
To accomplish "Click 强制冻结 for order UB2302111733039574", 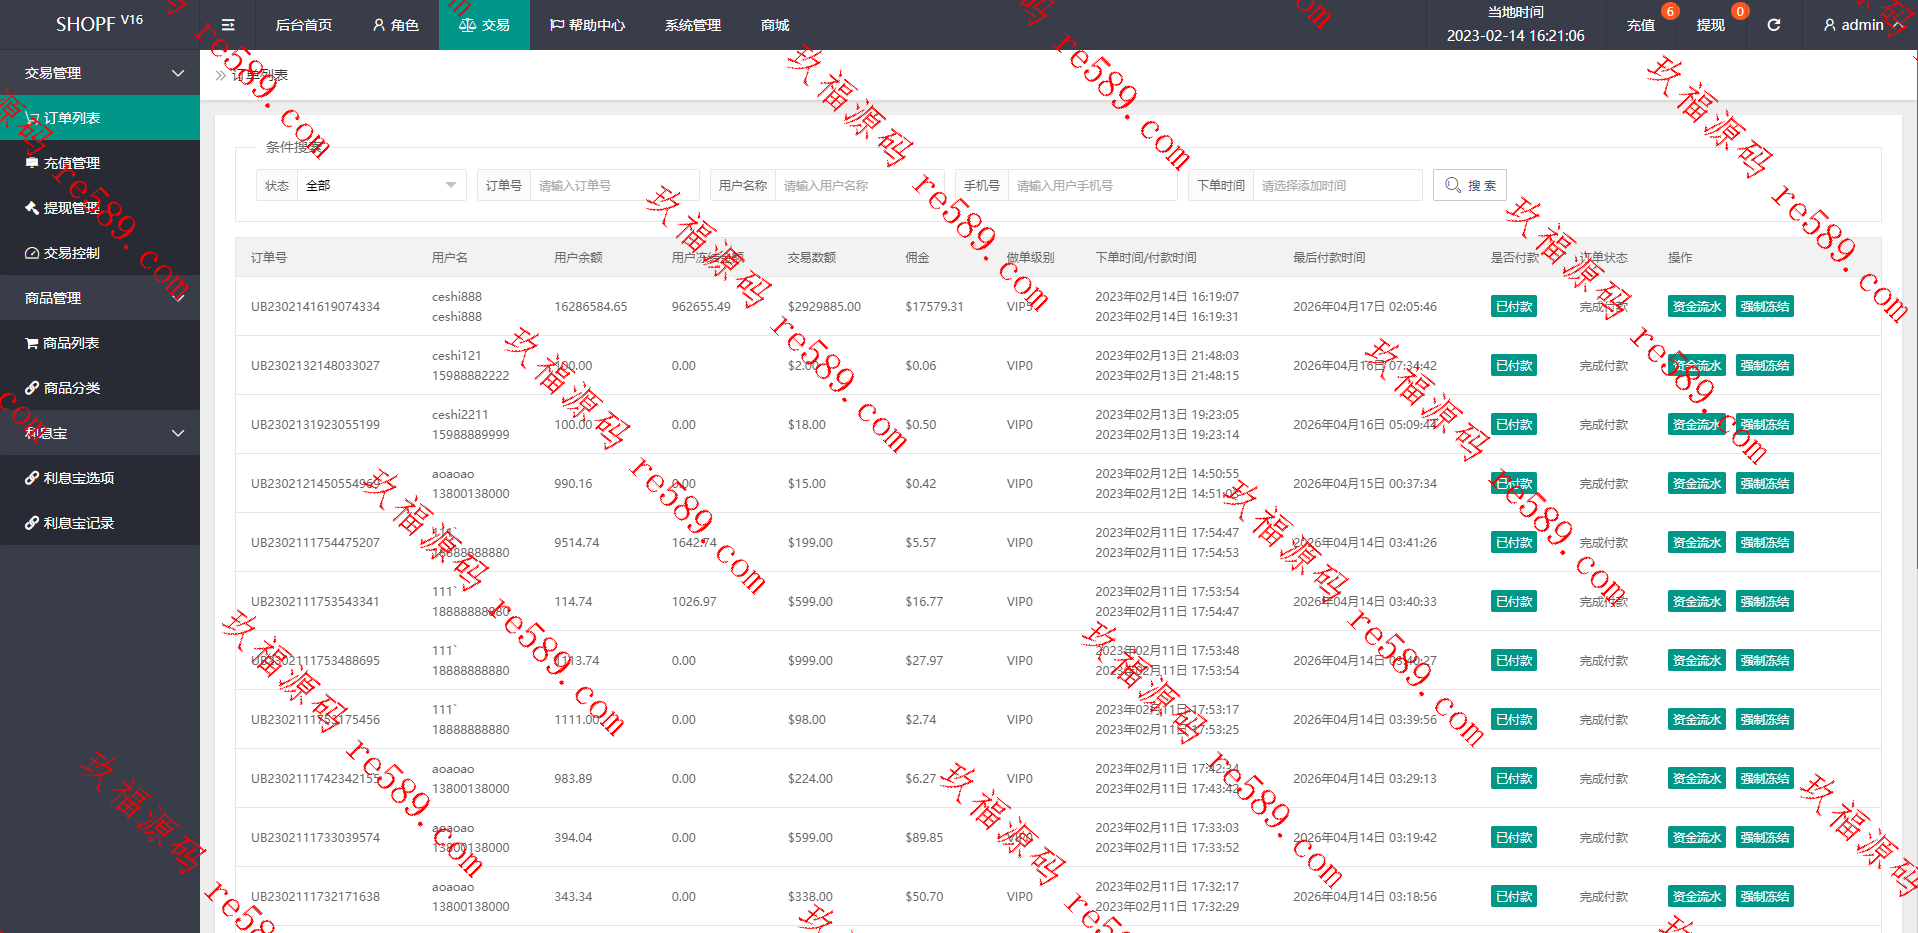I will 1765,838.
